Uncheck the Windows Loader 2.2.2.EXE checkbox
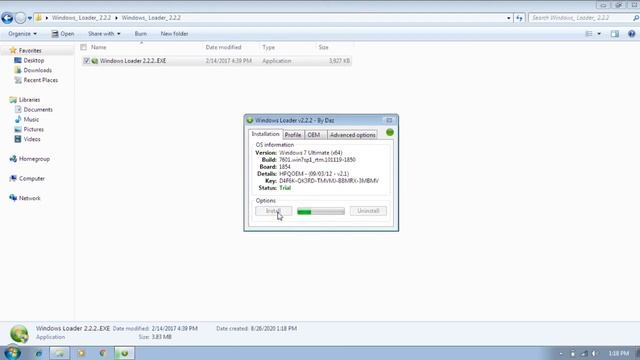Viewport: 640px width, 360px height. coord(86,61)
